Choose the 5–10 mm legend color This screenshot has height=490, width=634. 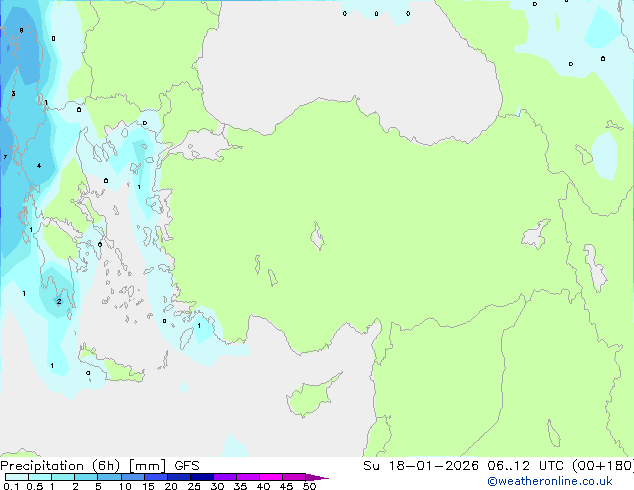pyautogui.click(x=109, y=477)
